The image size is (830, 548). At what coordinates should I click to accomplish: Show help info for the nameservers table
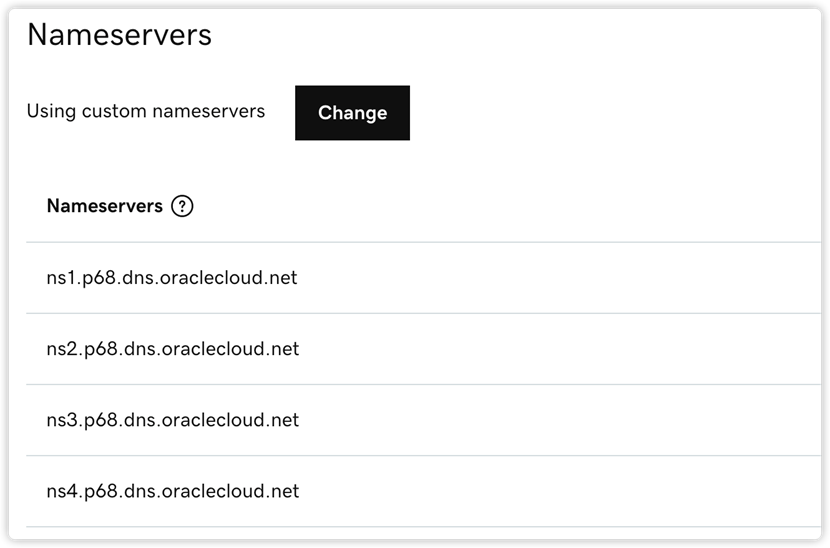point(182,206)
